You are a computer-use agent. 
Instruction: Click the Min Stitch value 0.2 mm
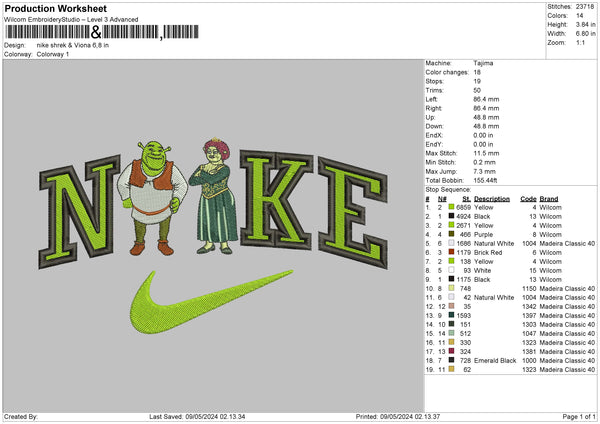[485, 162]
